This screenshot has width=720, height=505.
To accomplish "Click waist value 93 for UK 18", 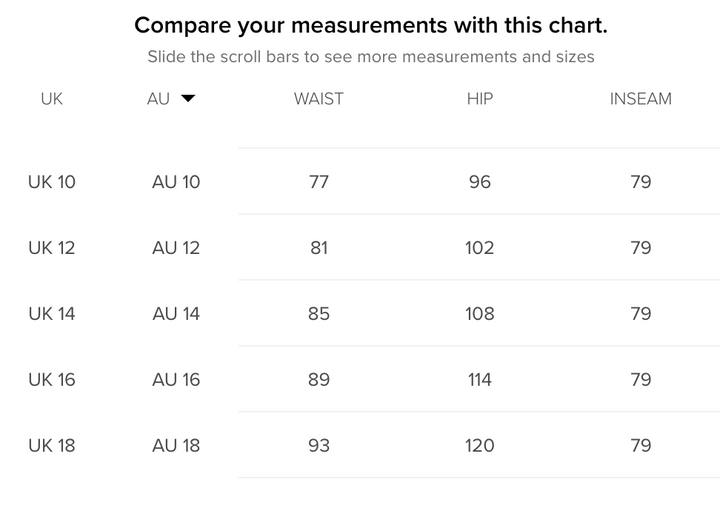I will (x=319, y=446).
